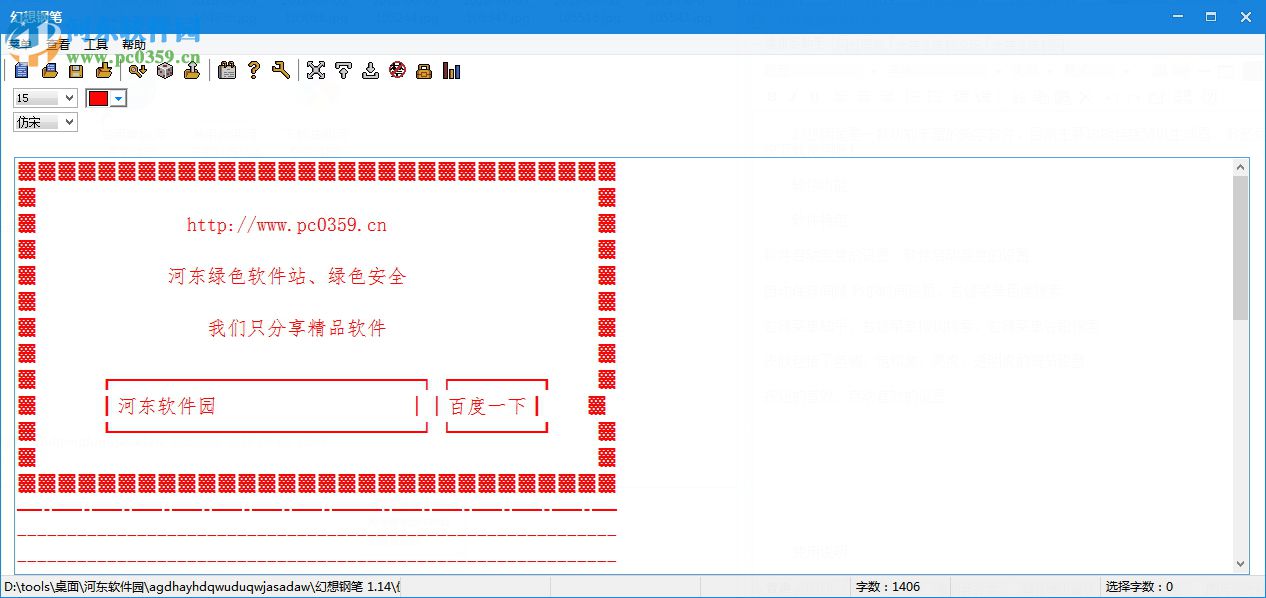
Task: Open the 工具 menu
Action: tap(95, 44)
